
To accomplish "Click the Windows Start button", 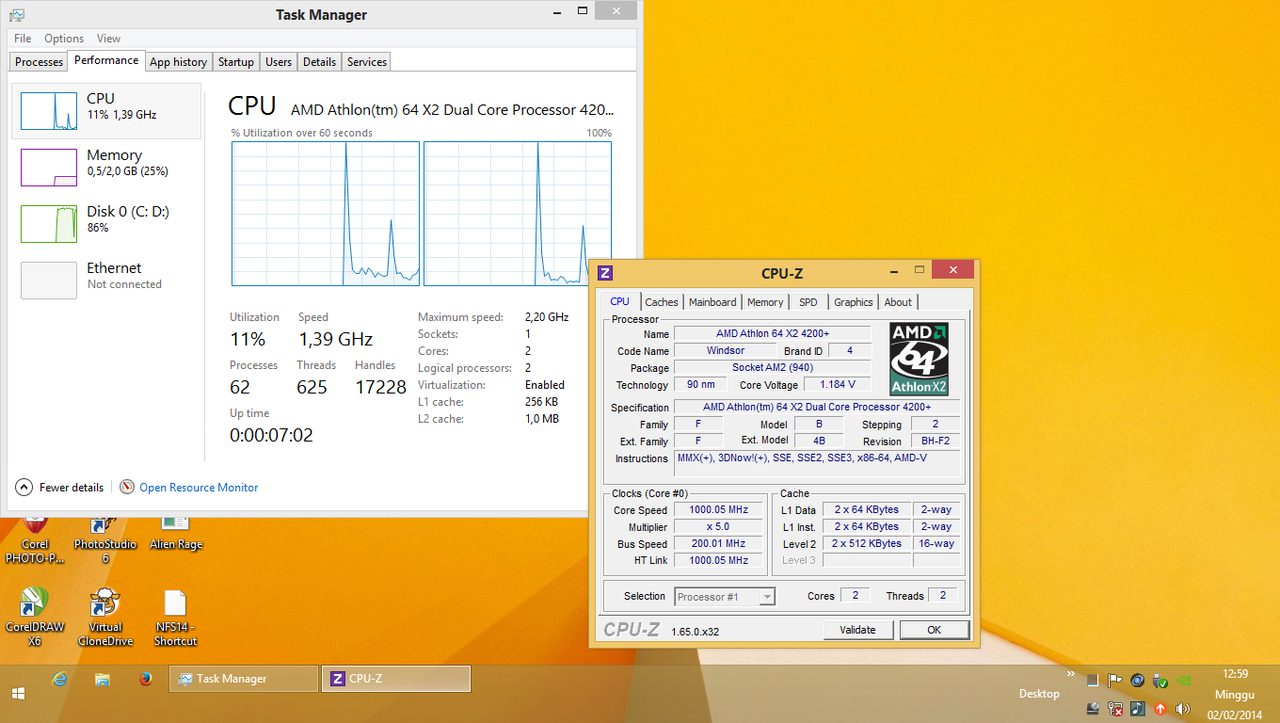I will click(x=18, y=692).
